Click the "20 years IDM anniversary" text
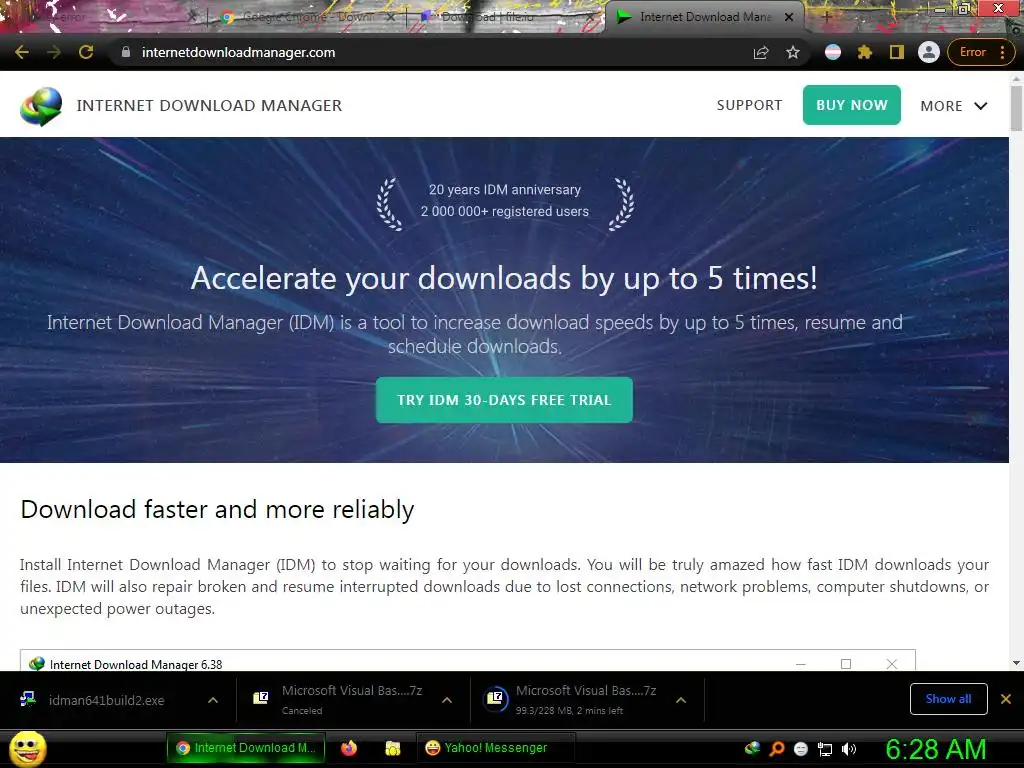The height and width of the screenshot is (768, 1024). tap(504, 189)
